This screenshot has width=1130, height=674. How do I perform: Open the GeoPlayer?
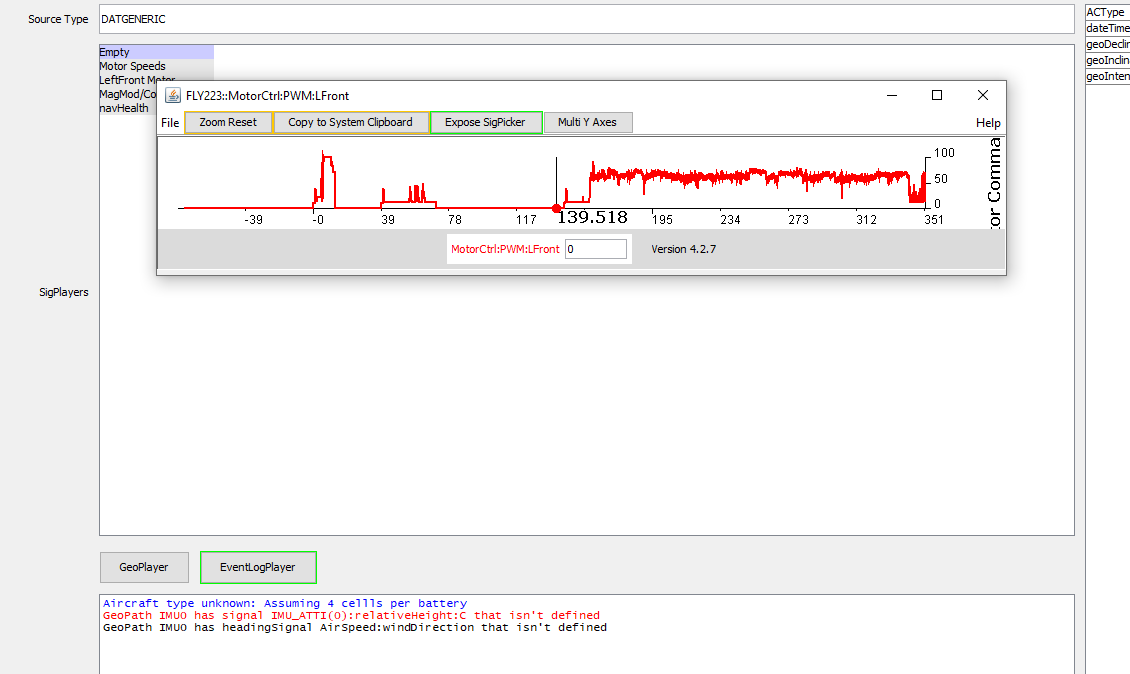143,567
